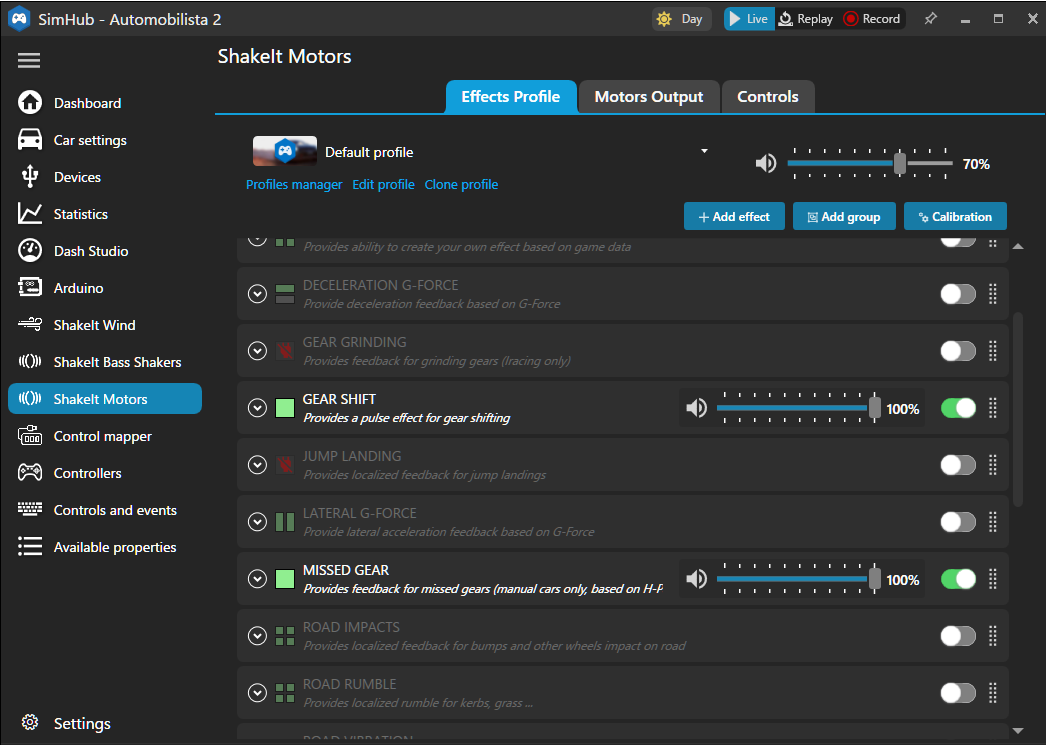This screenshot has width=1046, height=745.
Task: Expand the Lateral G-Force settings
Action: [257, 522]
